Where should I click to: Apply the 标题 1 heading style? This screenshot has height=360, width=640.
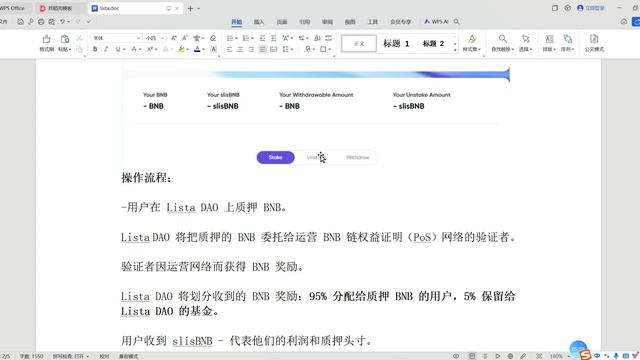tap(396, 43)
